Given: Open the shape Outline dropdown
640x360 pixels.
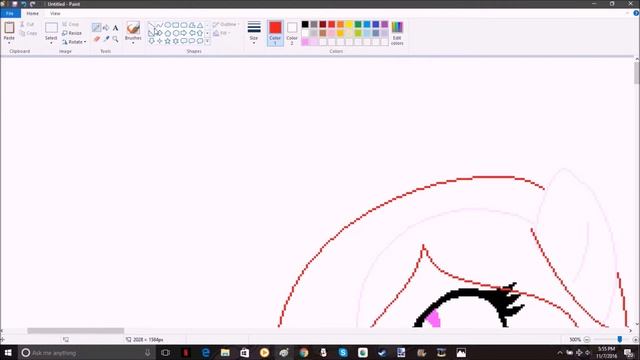Looking at the screenshot, I should (x=225, y=24).
